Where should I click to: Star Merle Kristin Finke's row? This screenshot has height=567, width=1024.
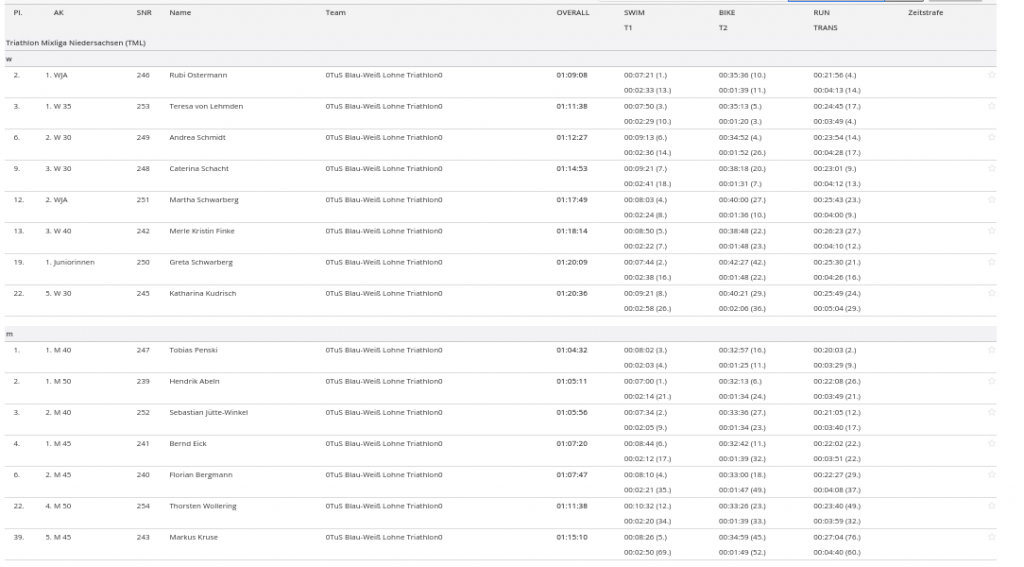tap(991, 231)
